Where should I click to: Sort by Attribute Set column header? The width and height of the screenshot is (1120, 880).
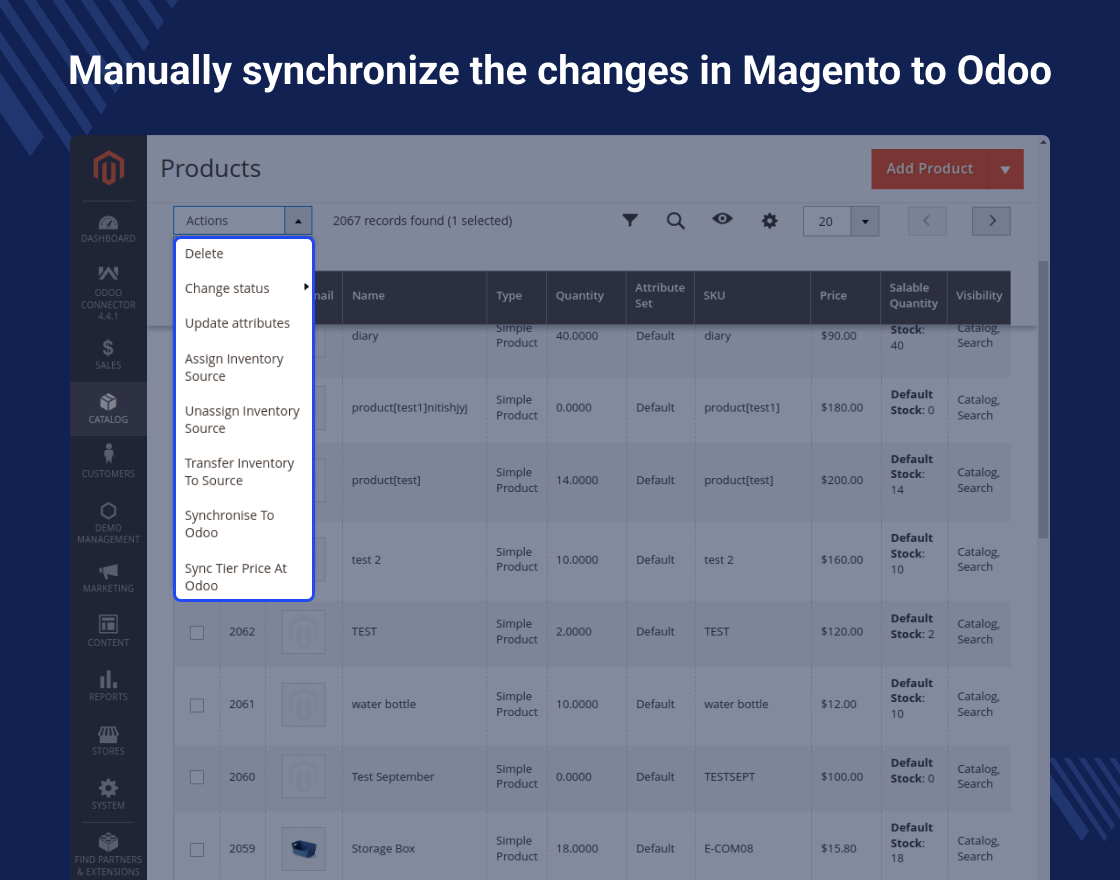coord(660,296)
